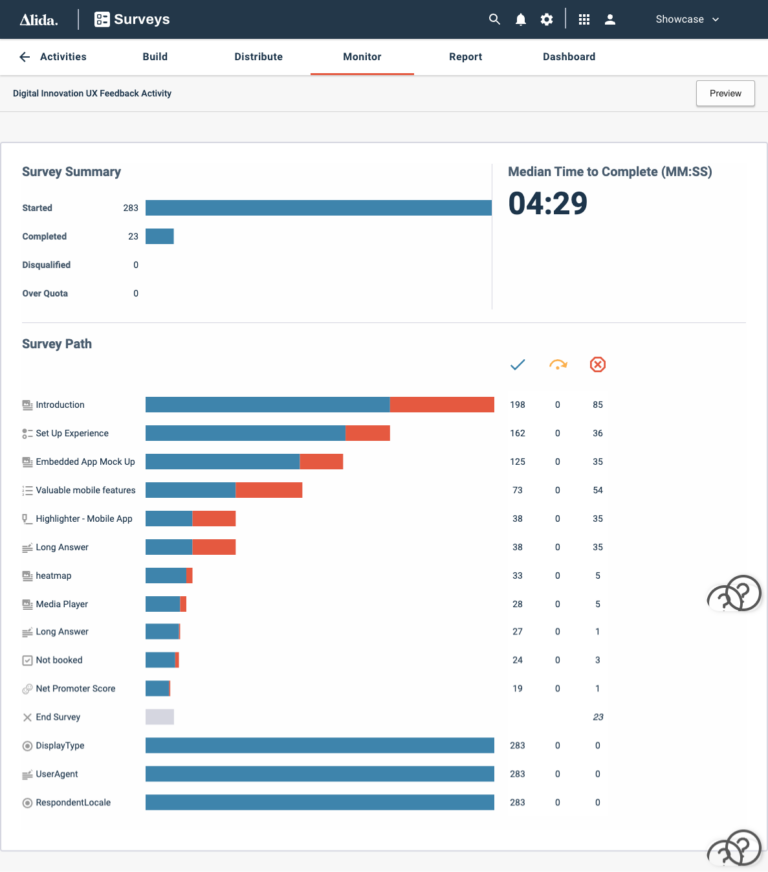Click the search magnifier icon
Viewport: 768px width, 872px height.
pos(494,19)
